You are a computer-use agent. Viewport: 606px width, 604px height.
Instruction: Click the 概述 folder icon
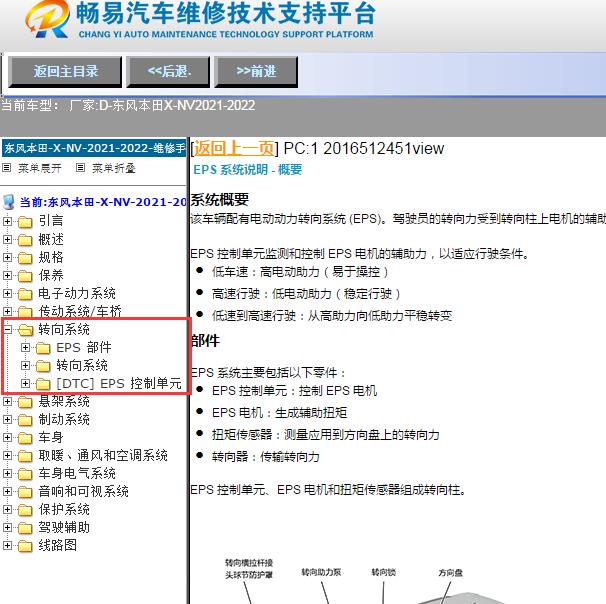point(25,240)
